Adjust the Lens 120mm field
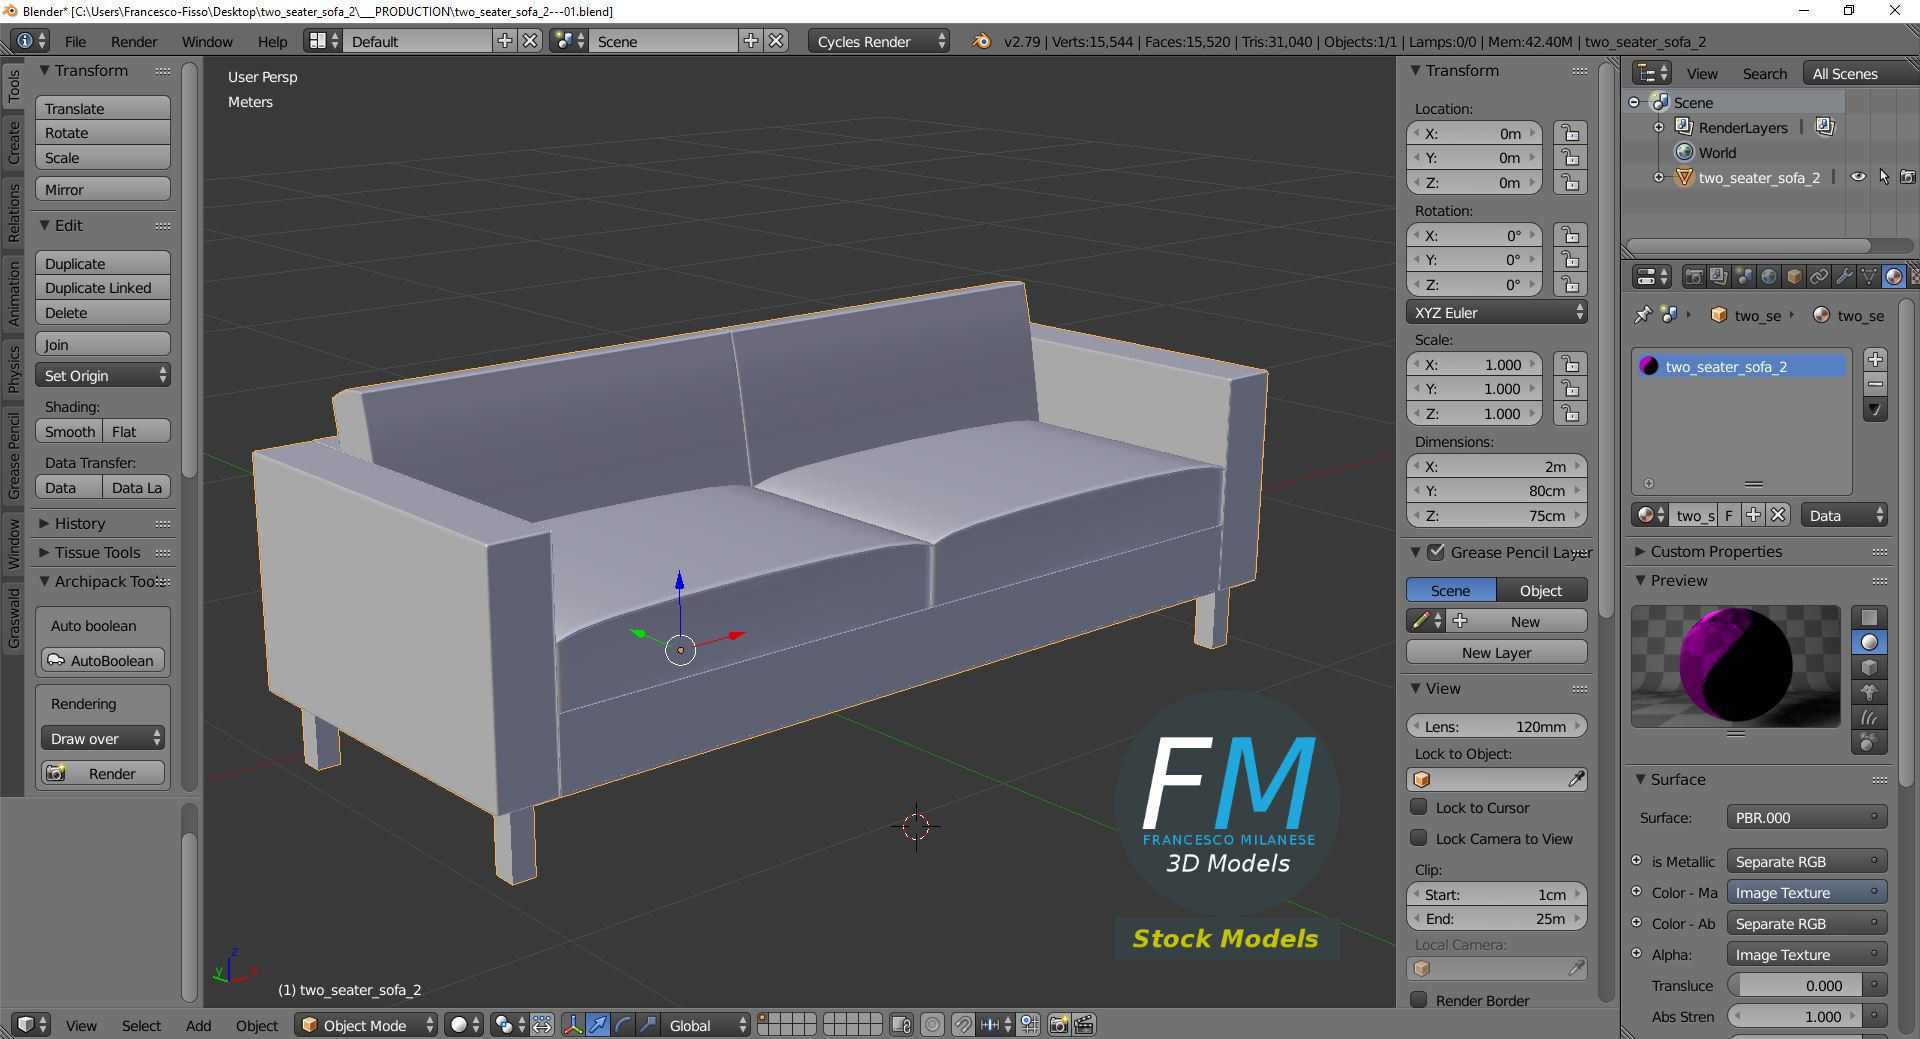Viewport: 1920px width, 1039px height. pyautogui.click(x=1497, y=726)
